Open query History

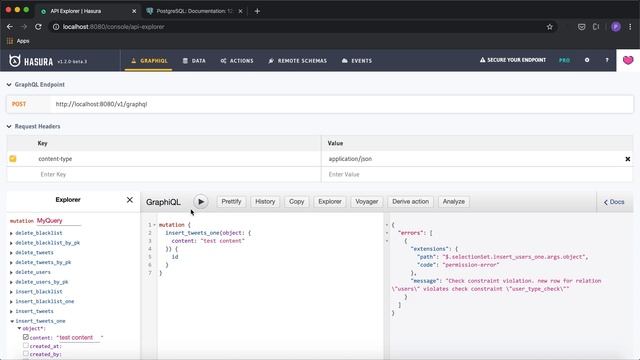(265, 202)
